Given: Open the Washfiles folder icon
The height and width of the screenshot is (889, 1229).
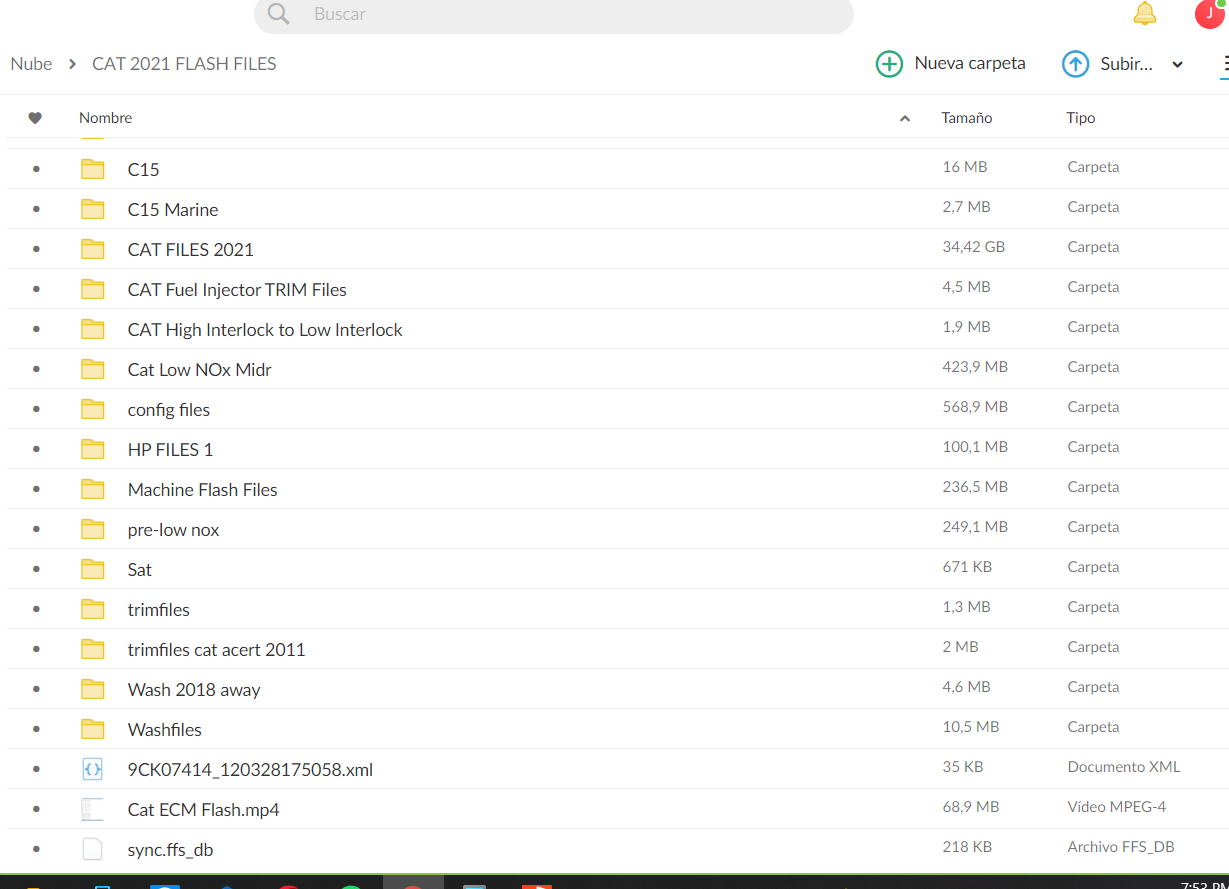Looking at the screenshot, I should pyautogui.click(x=93, y=729).
